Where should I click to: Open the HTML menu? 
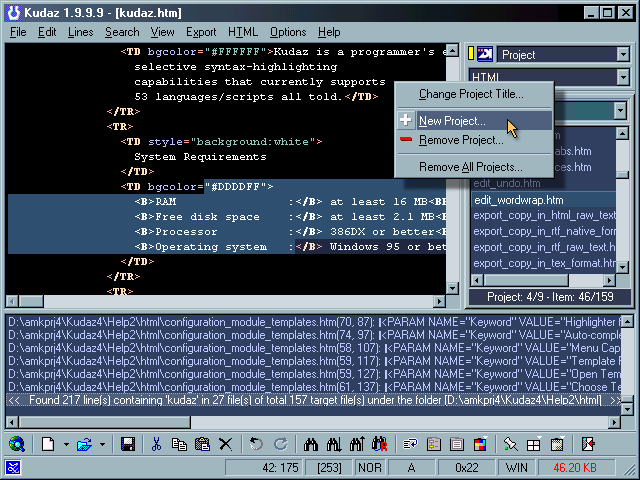tap(243, 32)
